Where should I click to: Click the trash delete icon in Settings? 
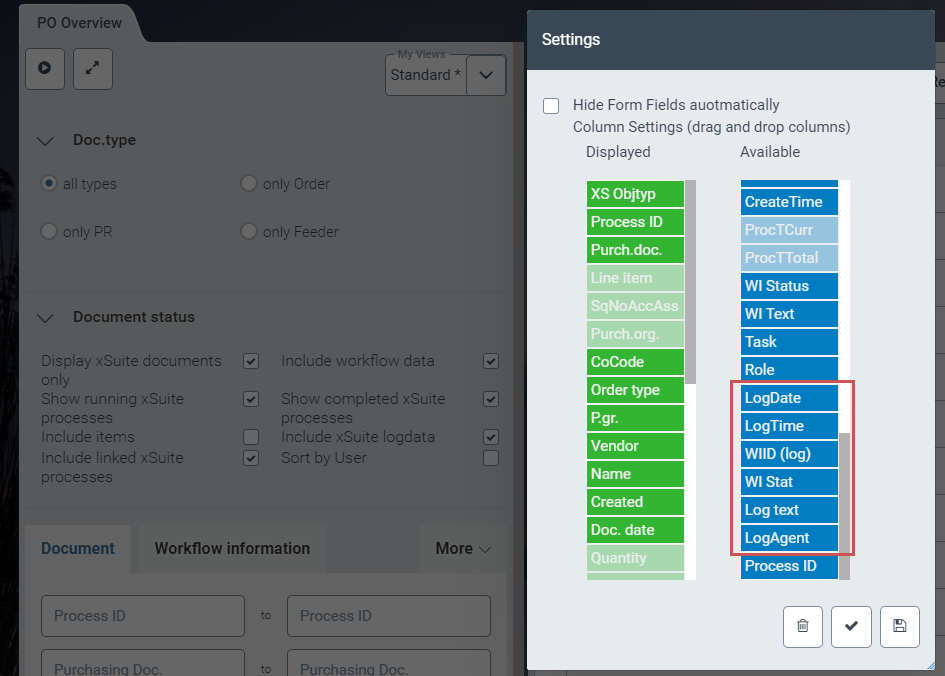pos(802,626)
